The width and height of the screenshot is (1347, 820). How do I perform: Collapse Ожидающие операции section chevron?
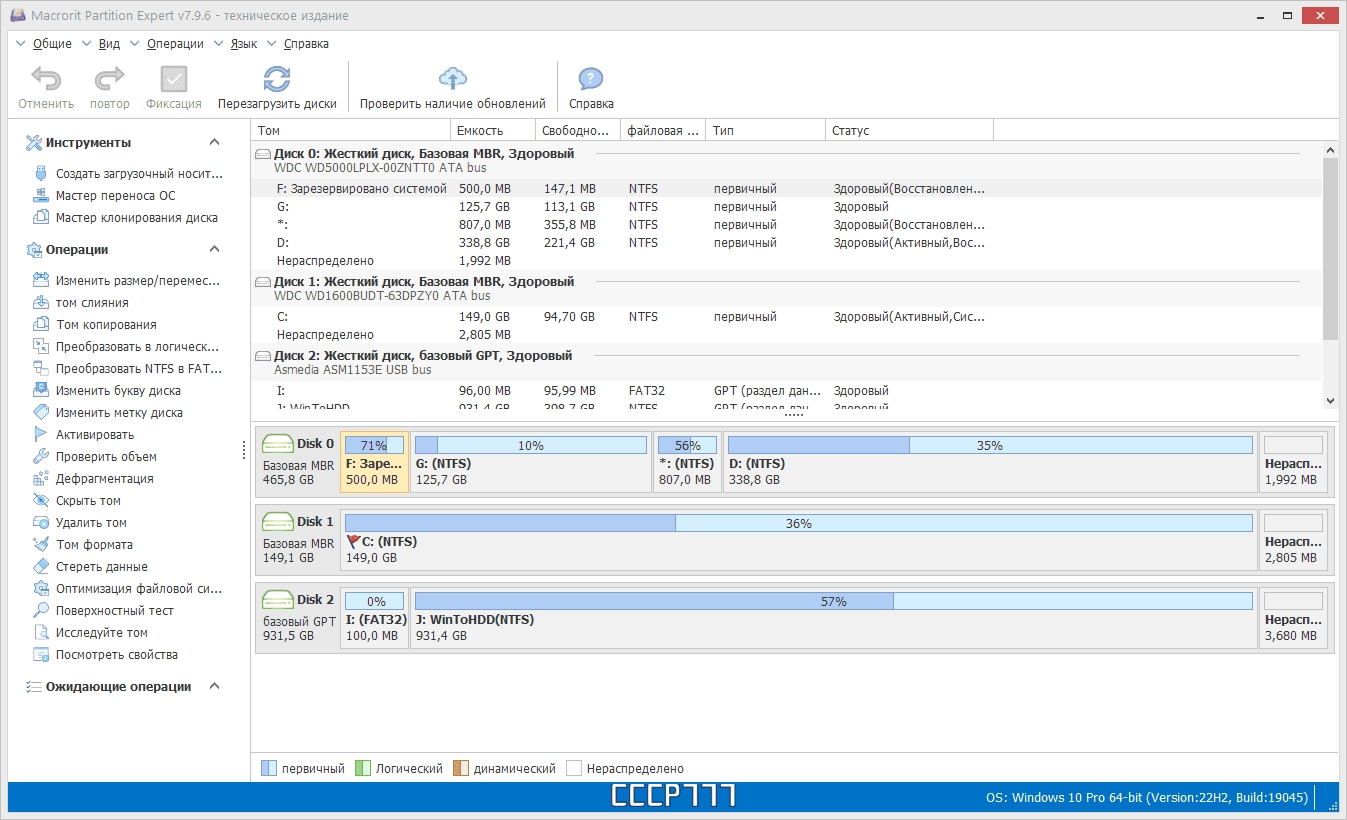pos(214,686)
